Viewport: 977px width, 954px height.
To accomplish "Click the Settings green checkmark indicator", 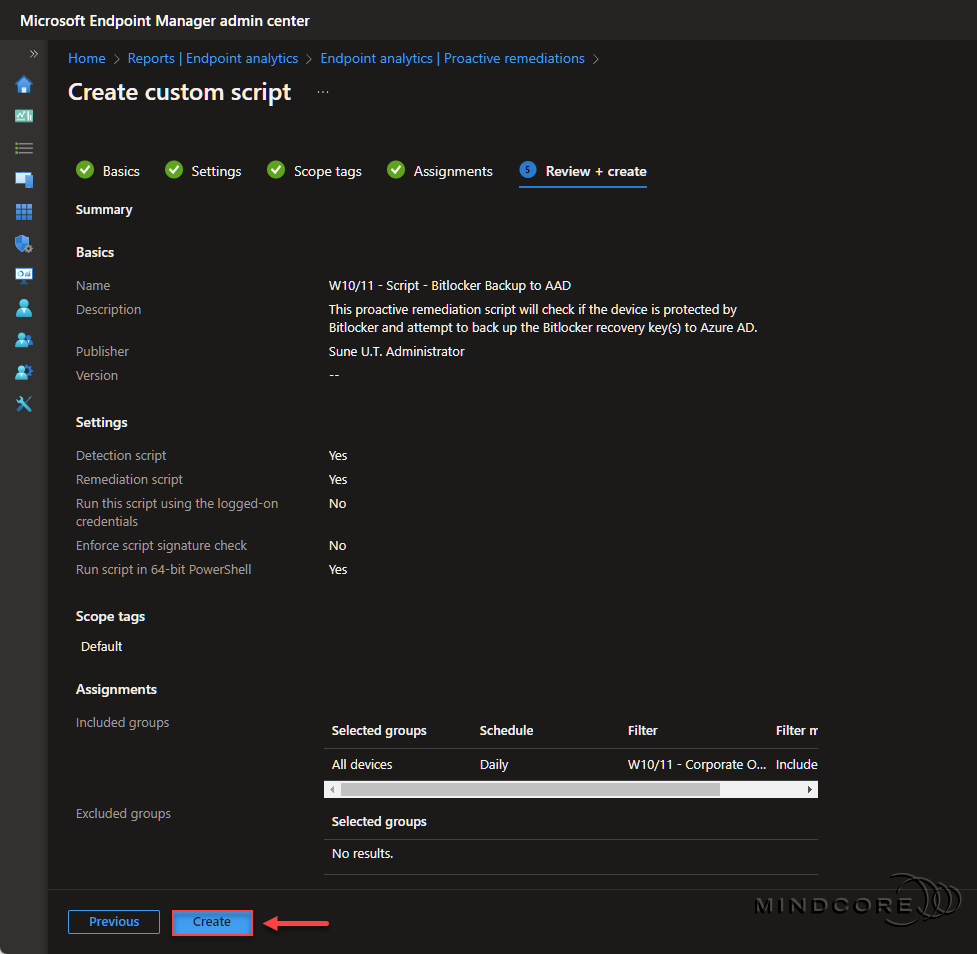I will [x=173, y=170].
